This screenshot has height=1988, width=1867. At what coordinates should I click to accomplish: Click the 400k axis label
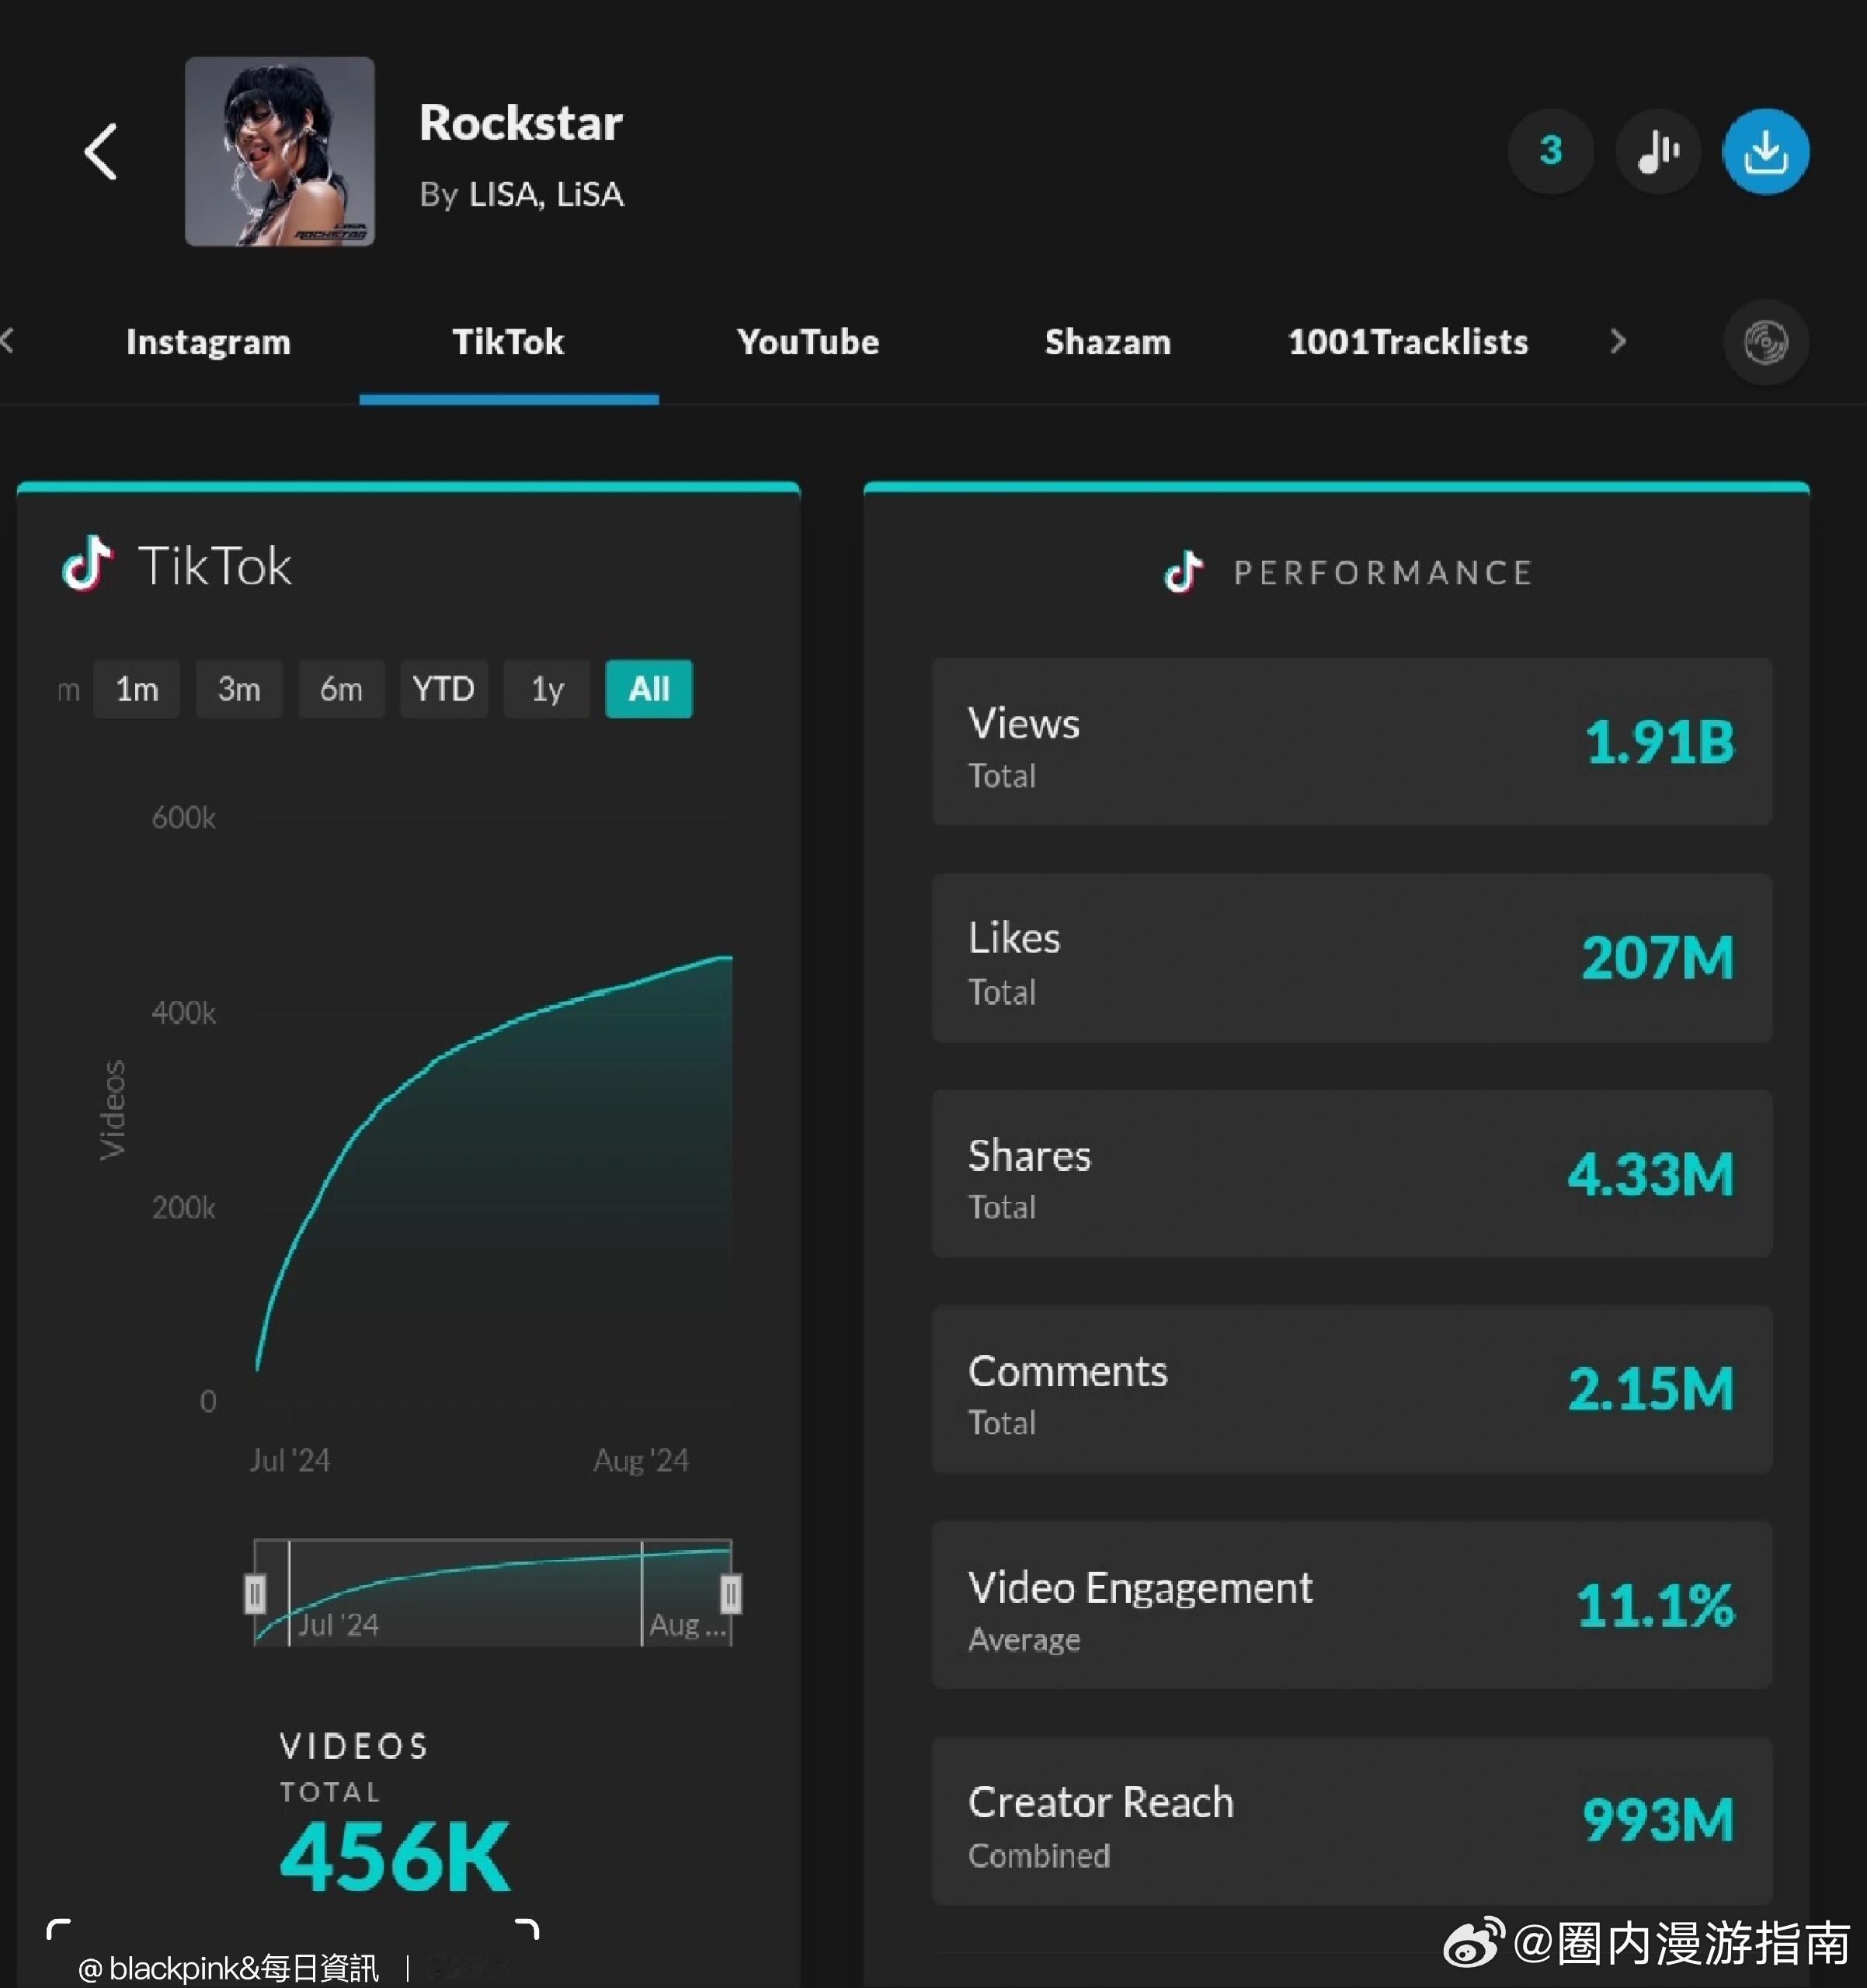(x=183, y=1013)
